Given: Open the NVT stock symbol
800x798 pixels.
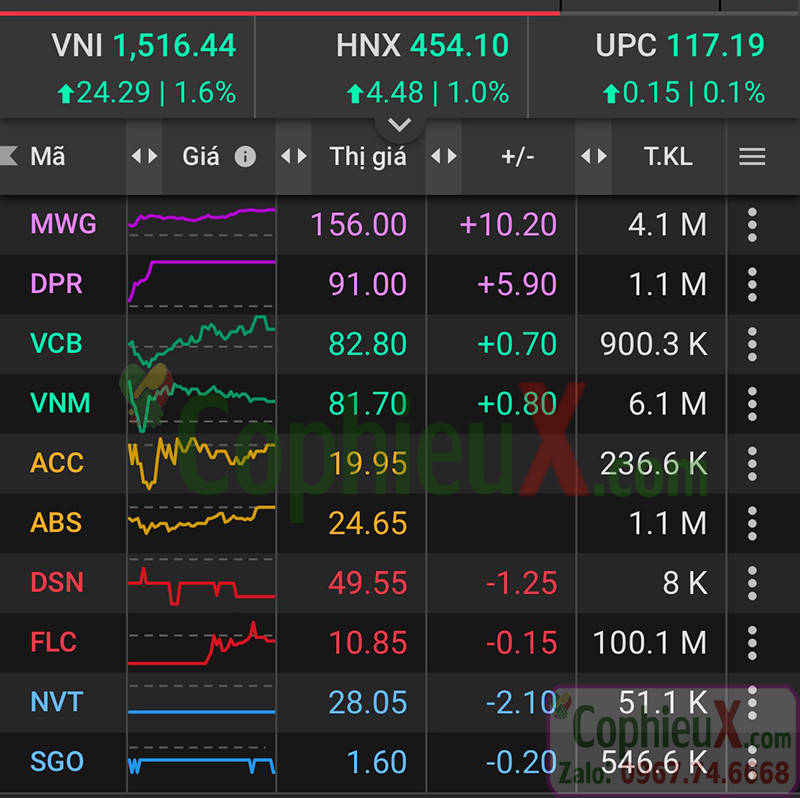Looking at the screenshot, I should point(57,702).
